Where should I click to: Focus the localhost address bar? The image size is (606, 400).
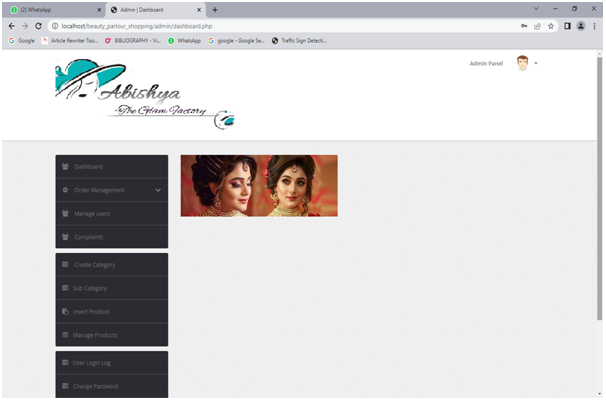click(286, 26)
